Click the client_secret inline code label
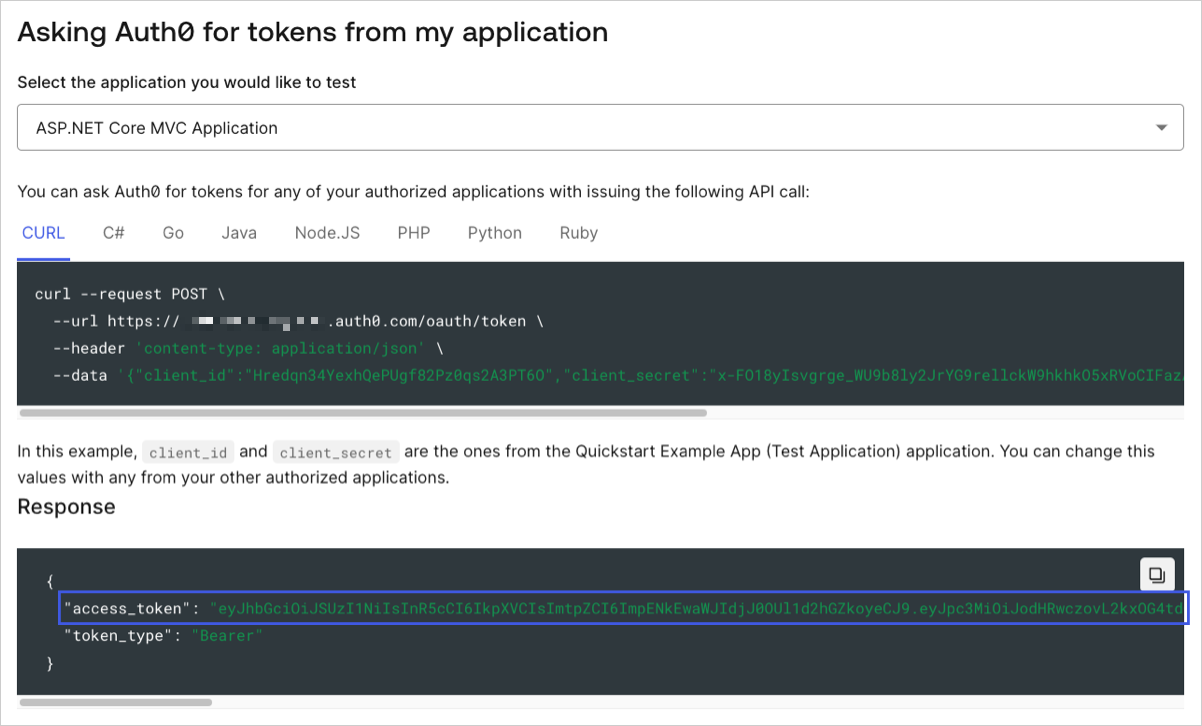Screen dimensions: 1202x726 pyautogui.click(x=336, y=452)
